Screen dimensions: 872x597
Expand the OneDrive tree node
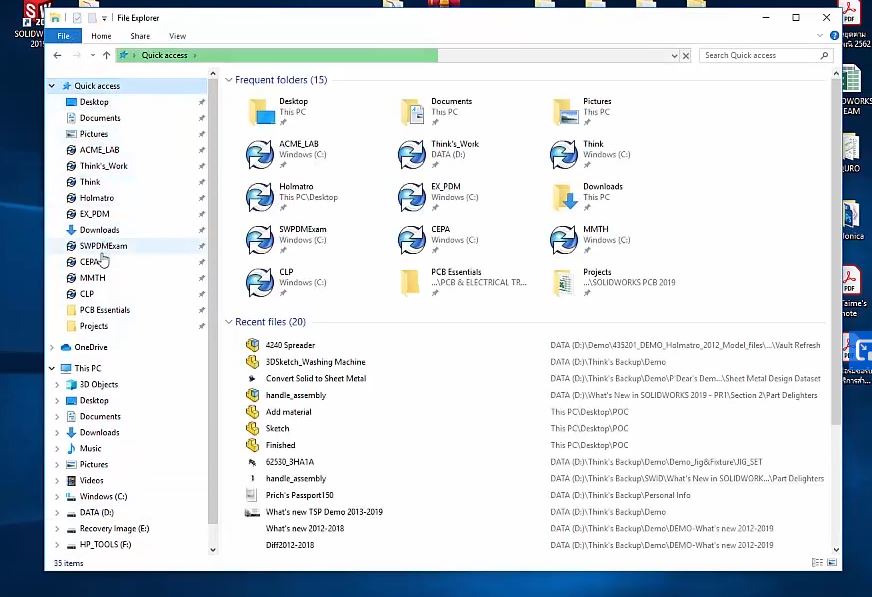point(52,347)
